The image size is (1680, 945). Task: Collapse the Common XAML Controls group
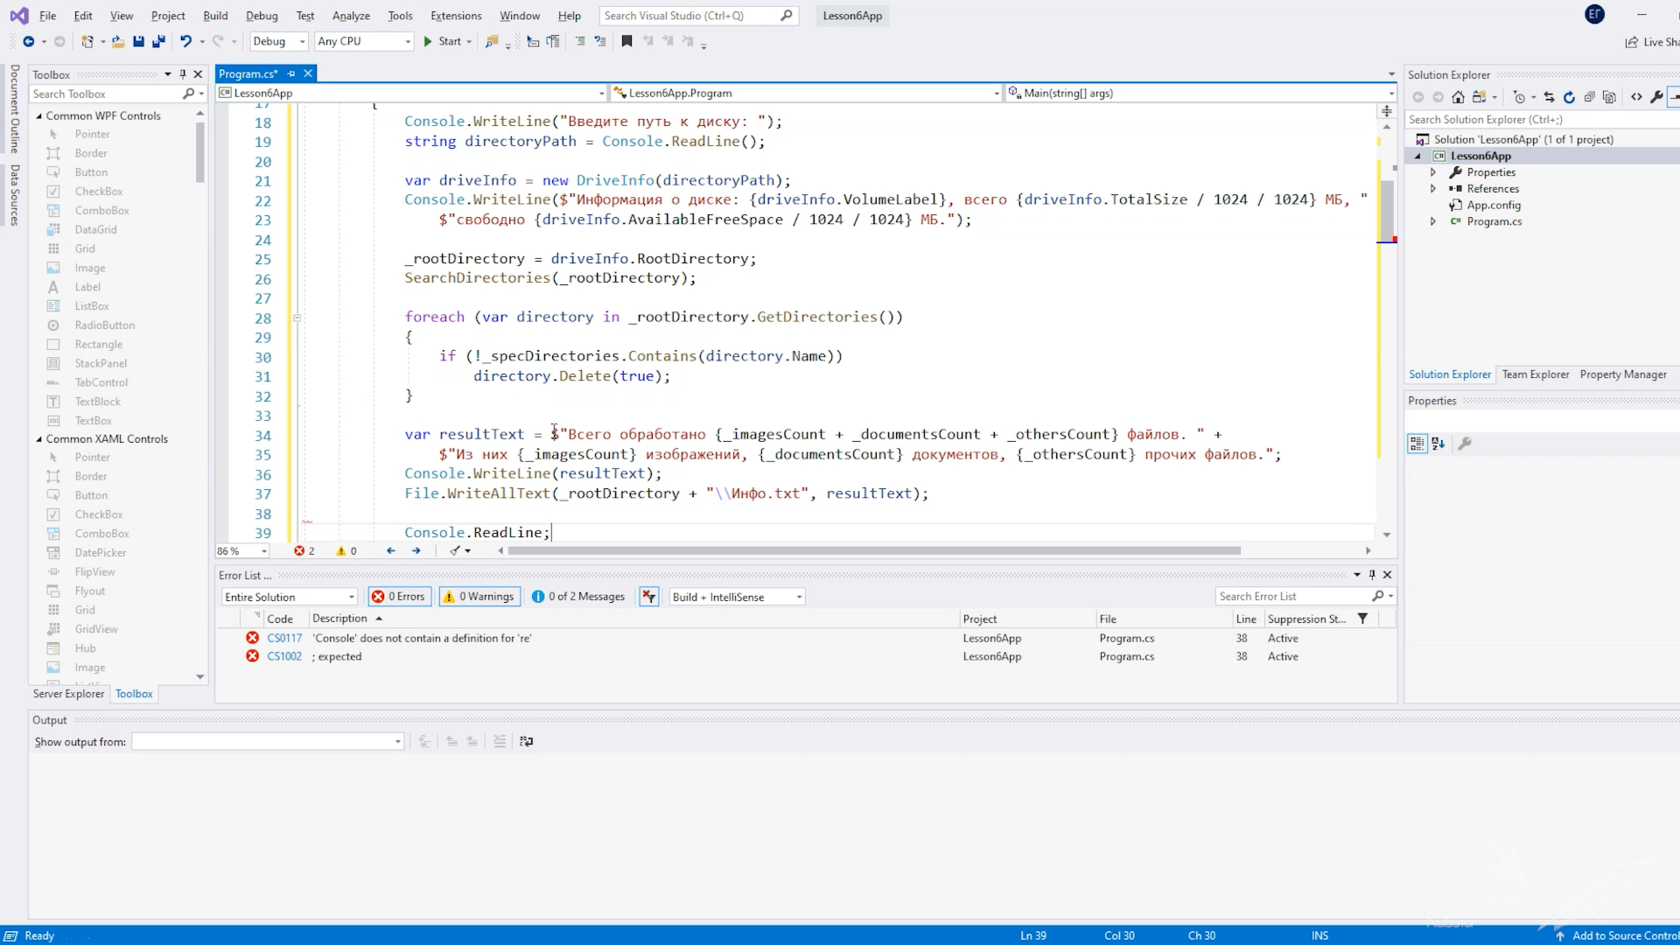coord(40,439)
